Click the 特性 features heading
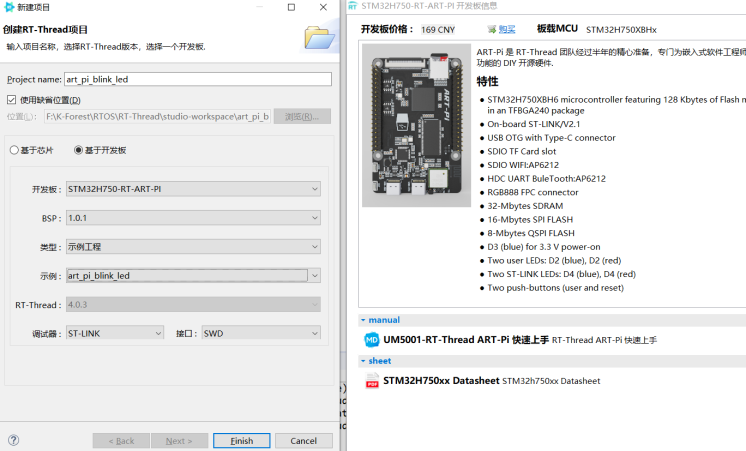Screen dimensions: 746x451 487,81
